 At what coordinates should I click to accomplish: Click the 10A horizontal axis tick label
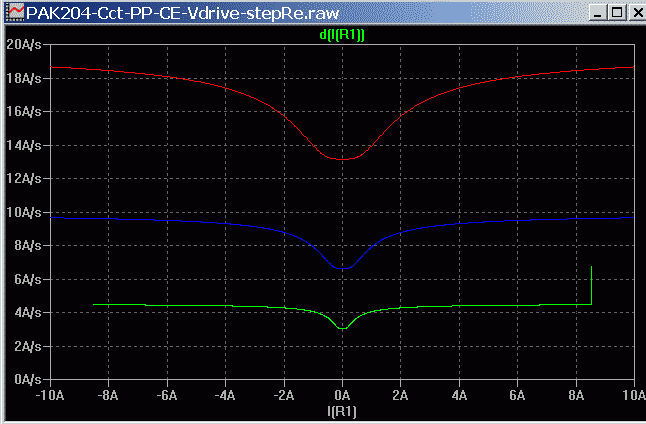click(x=634, y=396)
